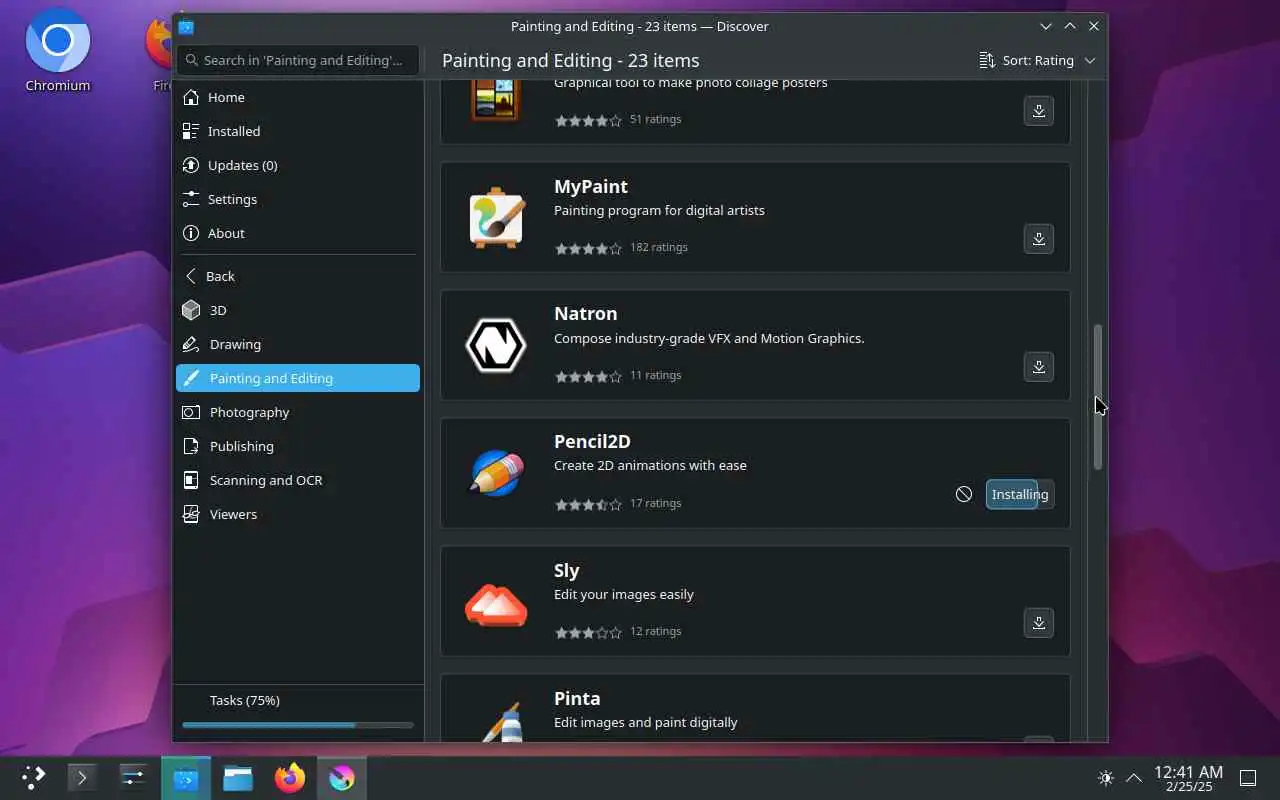Launch Firefox from the taskbar
1280x800 pixels.
point(290,777)
